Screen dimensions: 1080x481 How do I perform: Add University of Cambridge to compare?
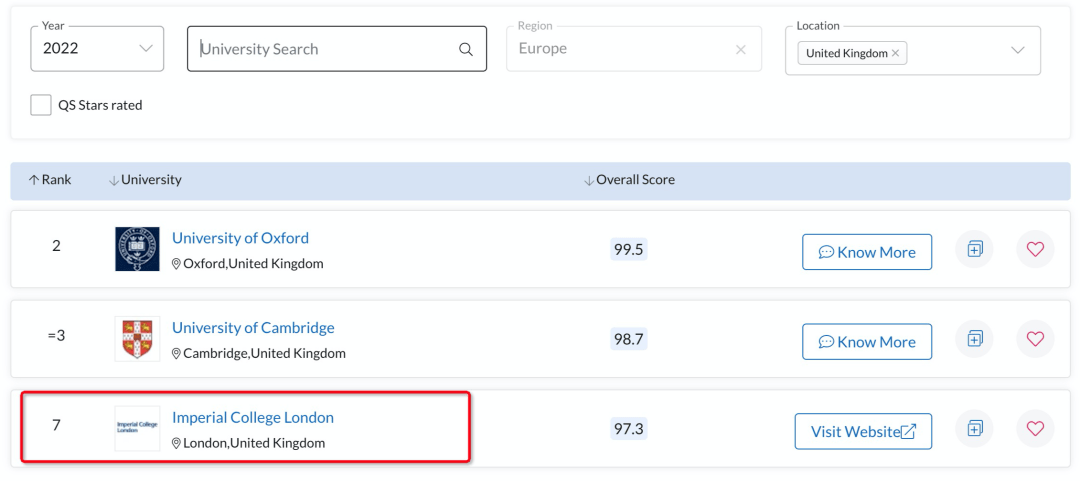pos(974,339)
